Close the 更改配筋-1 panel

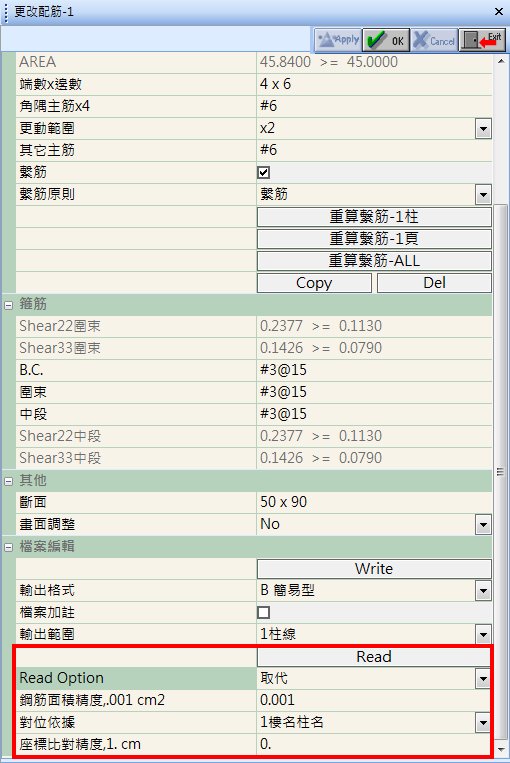click(x=499, y=11)
